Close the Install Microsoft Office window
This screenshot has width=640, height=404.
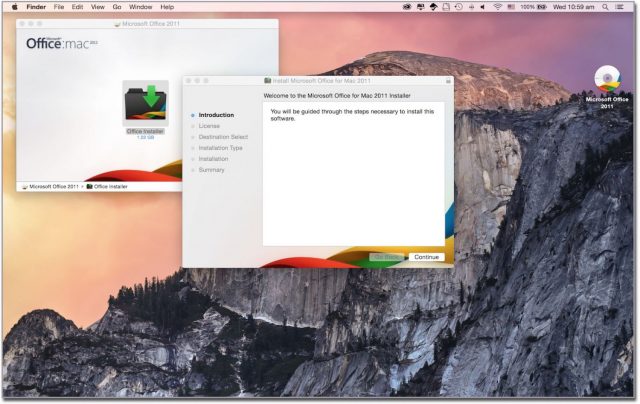coord(189,81)
